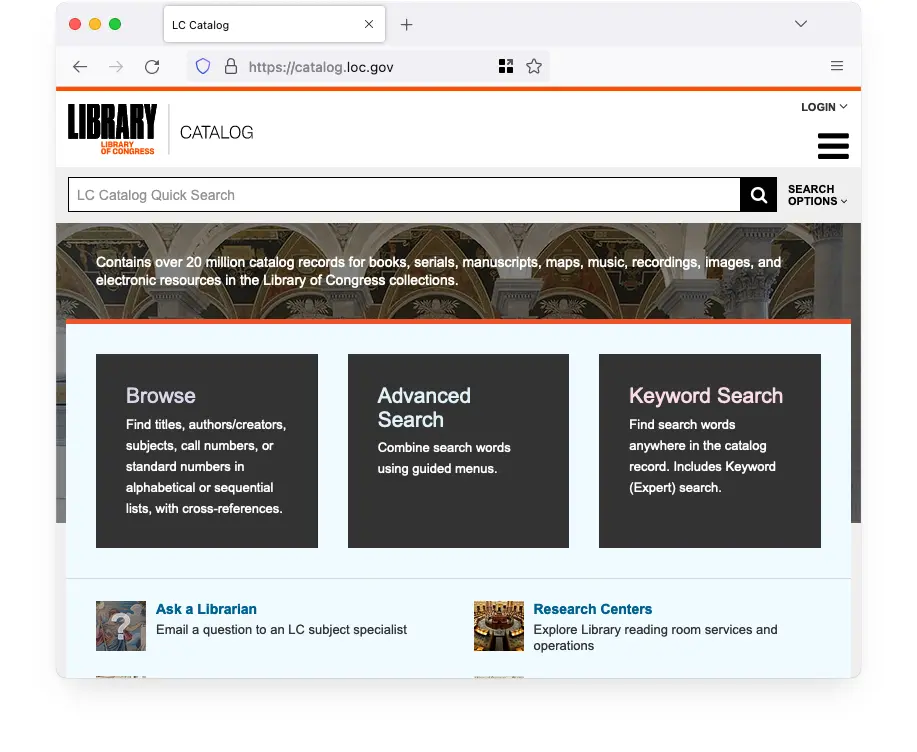This screenshot has width=917, height=752.
Task: Open the Keyword Search card
Action: [x=710, y=451]
